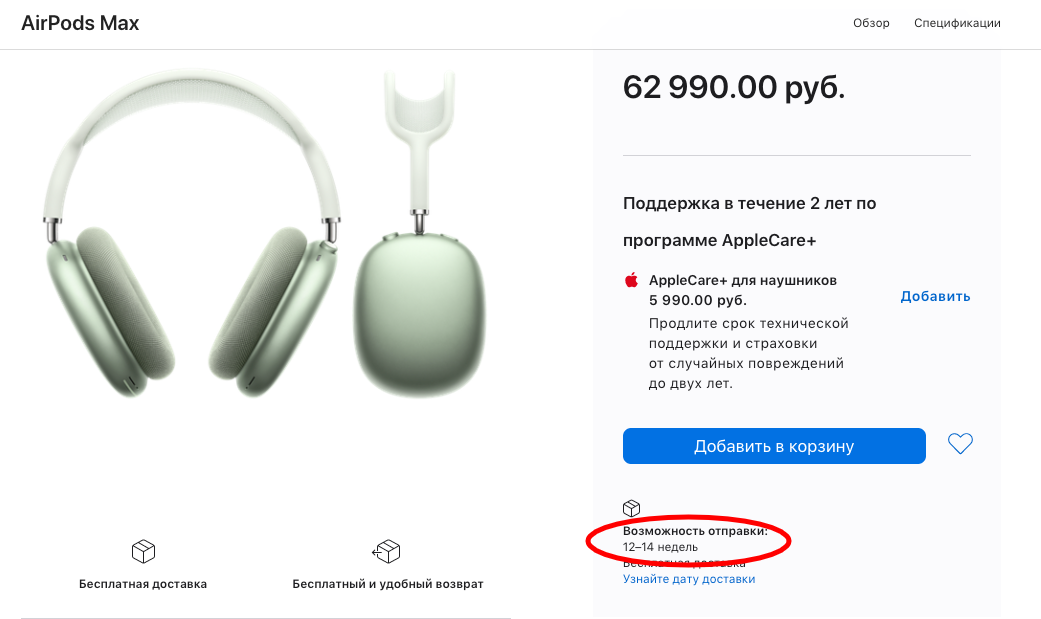Switch to the Спецификации tab
This screenshot has width=1041, height=619.
957,23
